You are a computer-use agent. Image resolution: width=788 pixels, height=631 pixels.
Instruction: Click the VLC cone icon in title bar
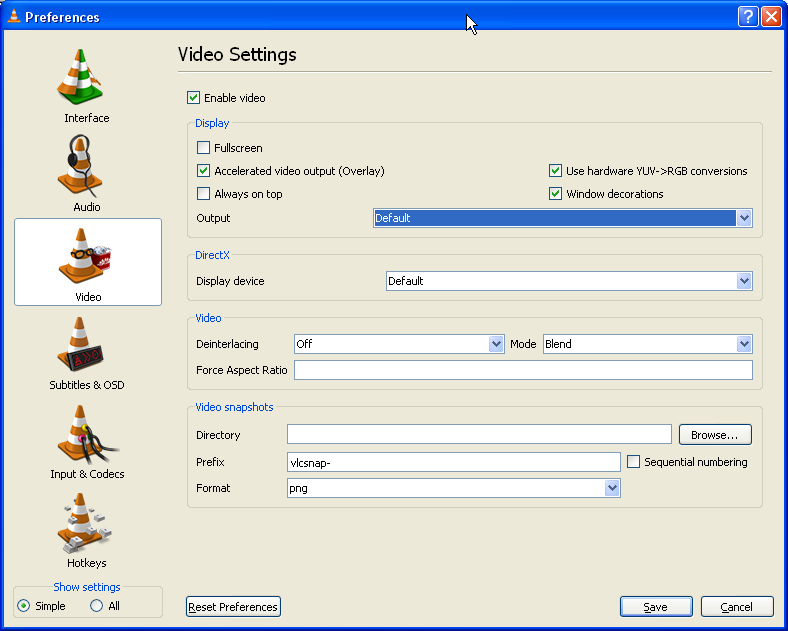14,17
